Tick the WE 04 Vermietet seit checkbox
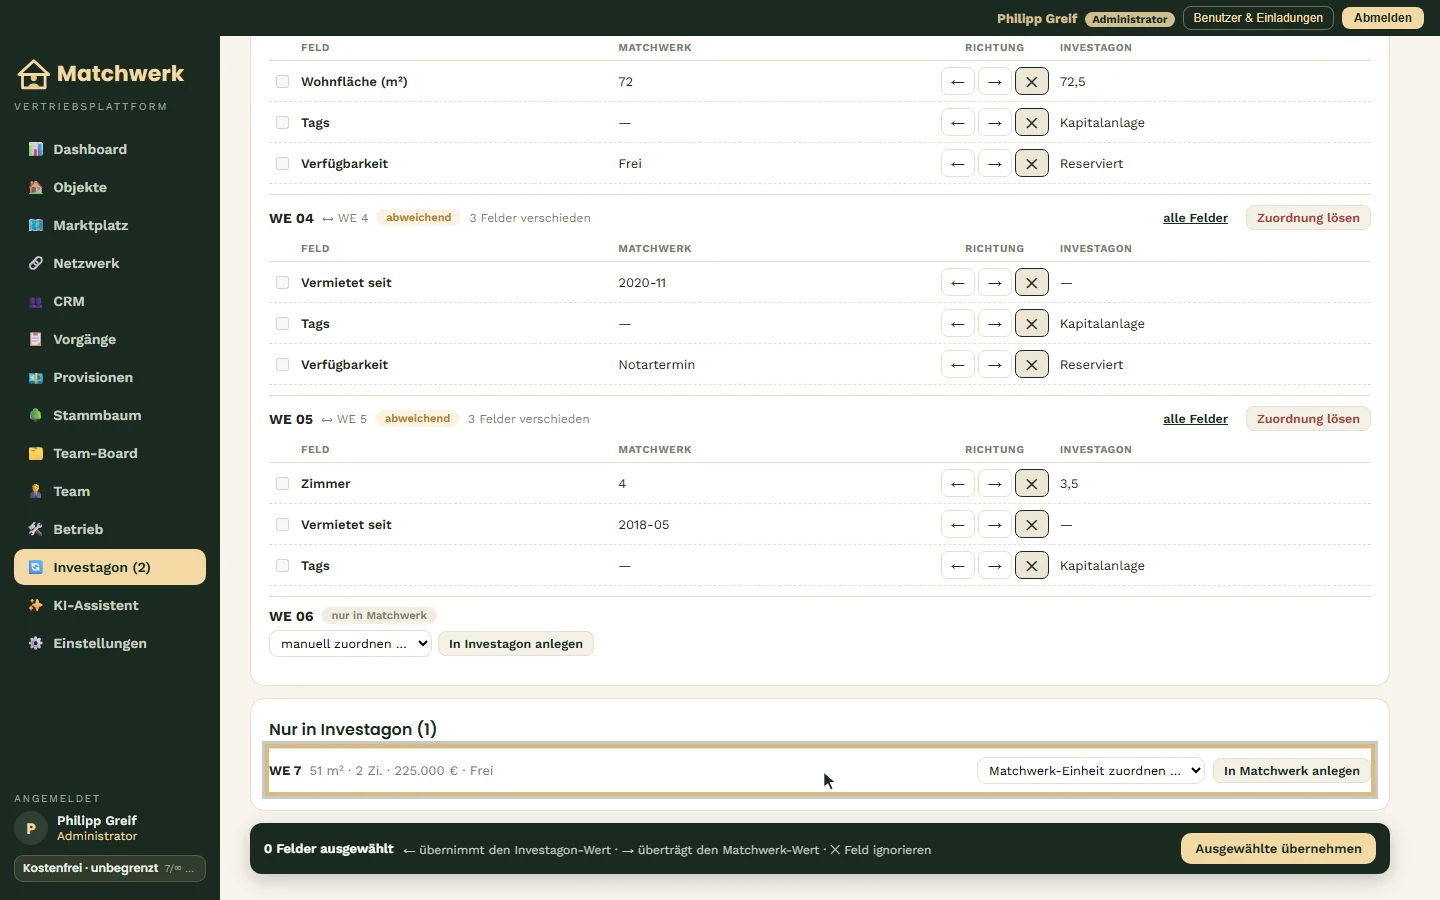The height and width of the screenshot is (900, 1440). (x=283, y=283)
